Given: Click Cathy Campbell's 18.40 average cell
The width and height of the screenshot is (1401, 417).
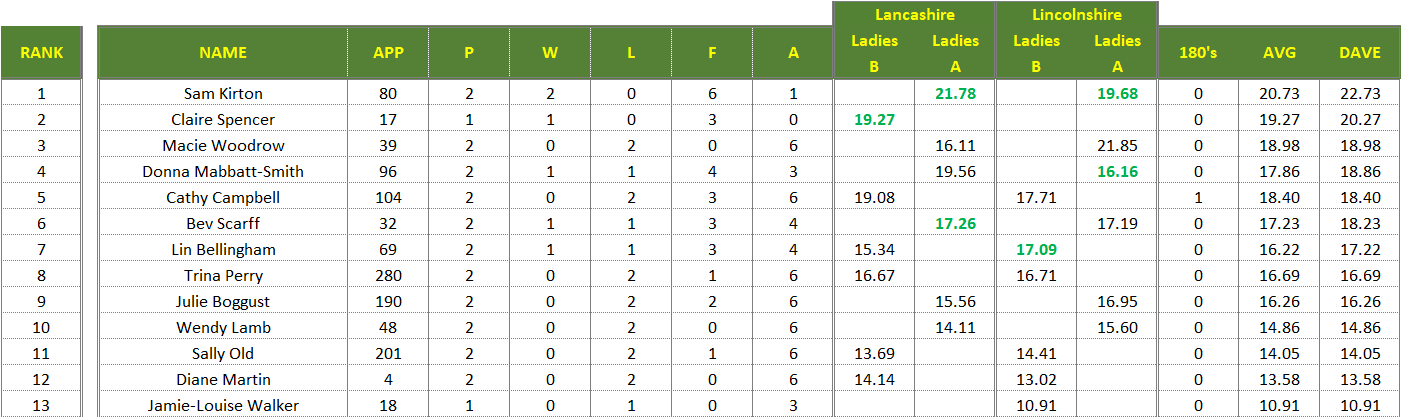Looking at the screenshot, I should coord(1279,198).
